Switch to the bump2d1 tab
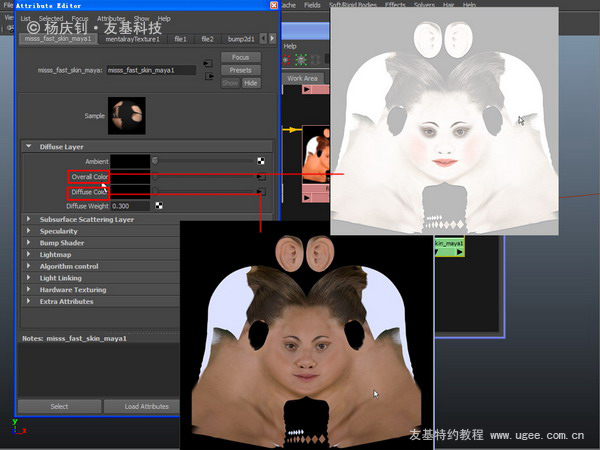The height and width of the screenshot is (450, 600). pos(240,39)
